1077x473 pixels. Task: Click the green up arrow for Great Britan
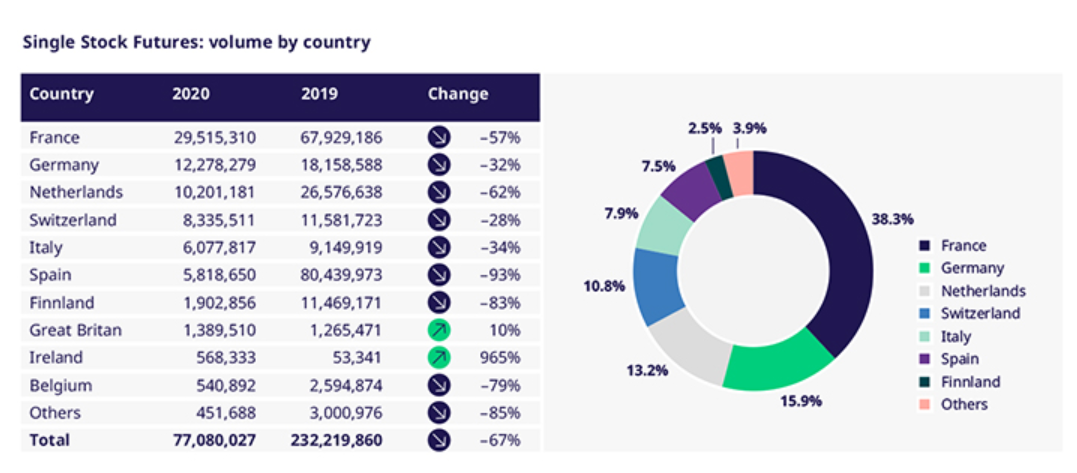coord(439,330)
